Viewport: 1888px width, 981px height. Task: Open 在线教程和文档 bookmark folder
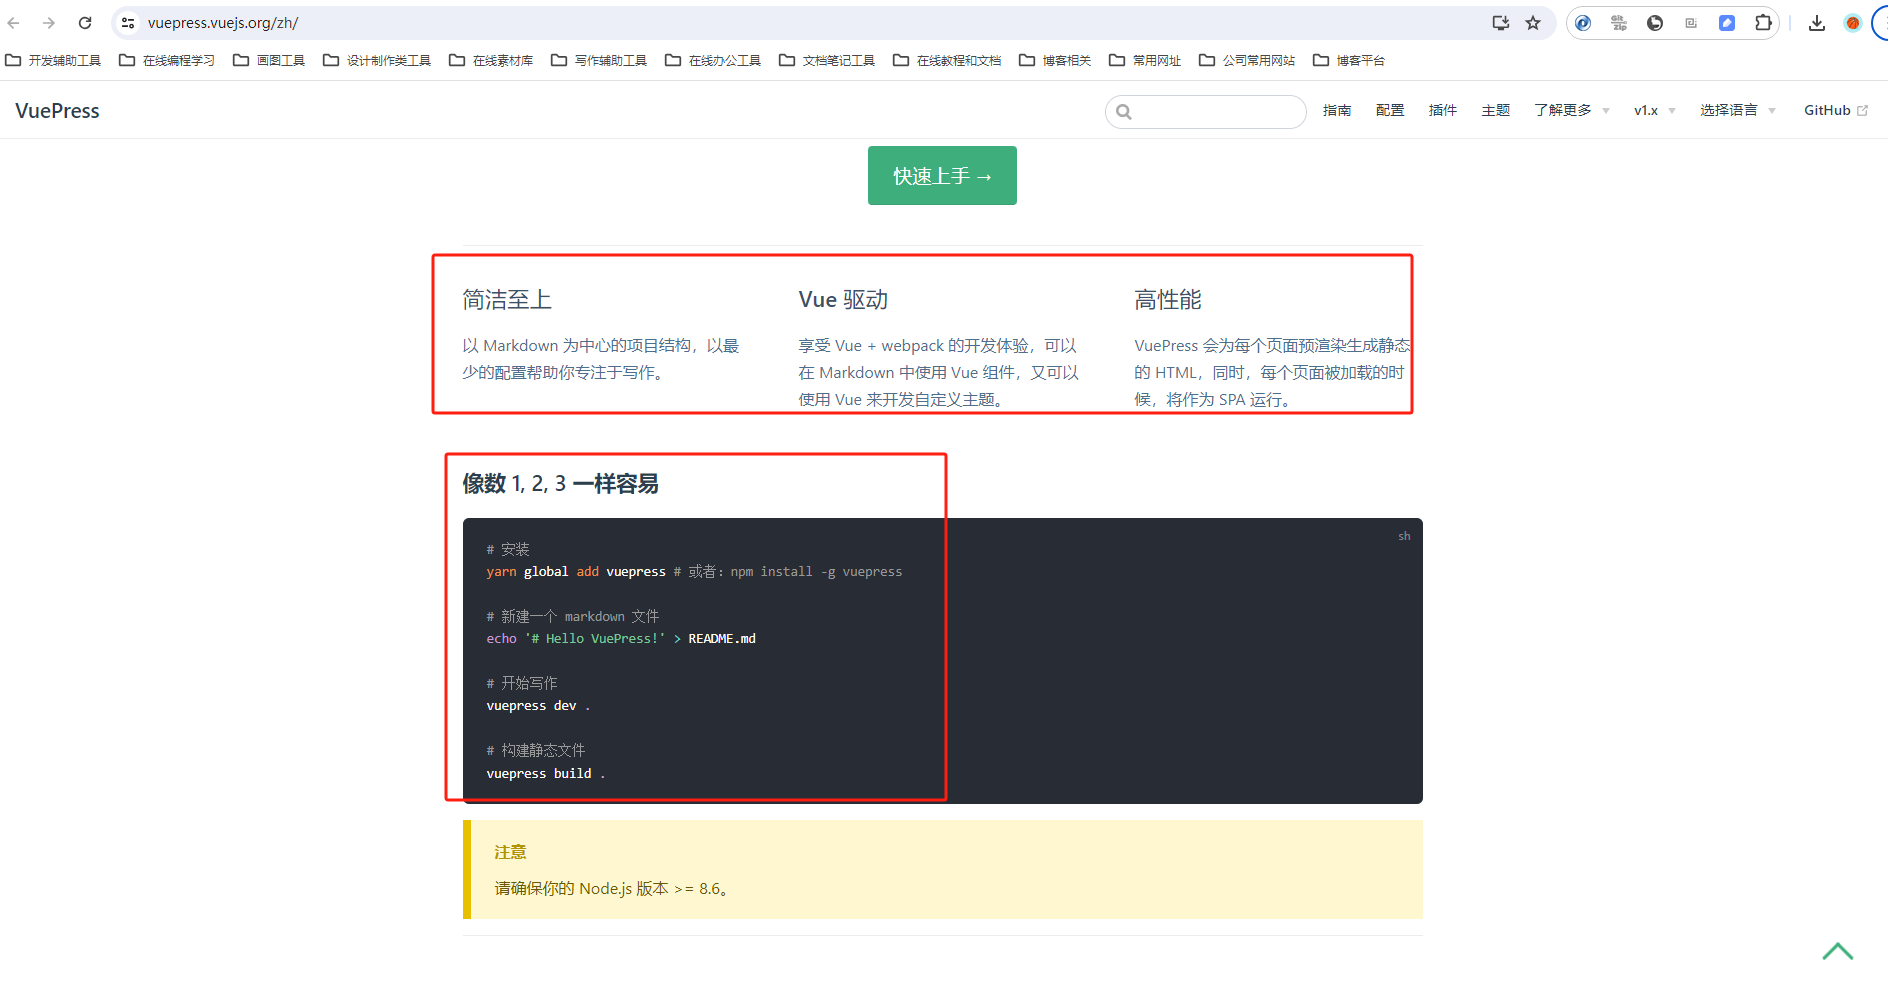tap(947, 60)
